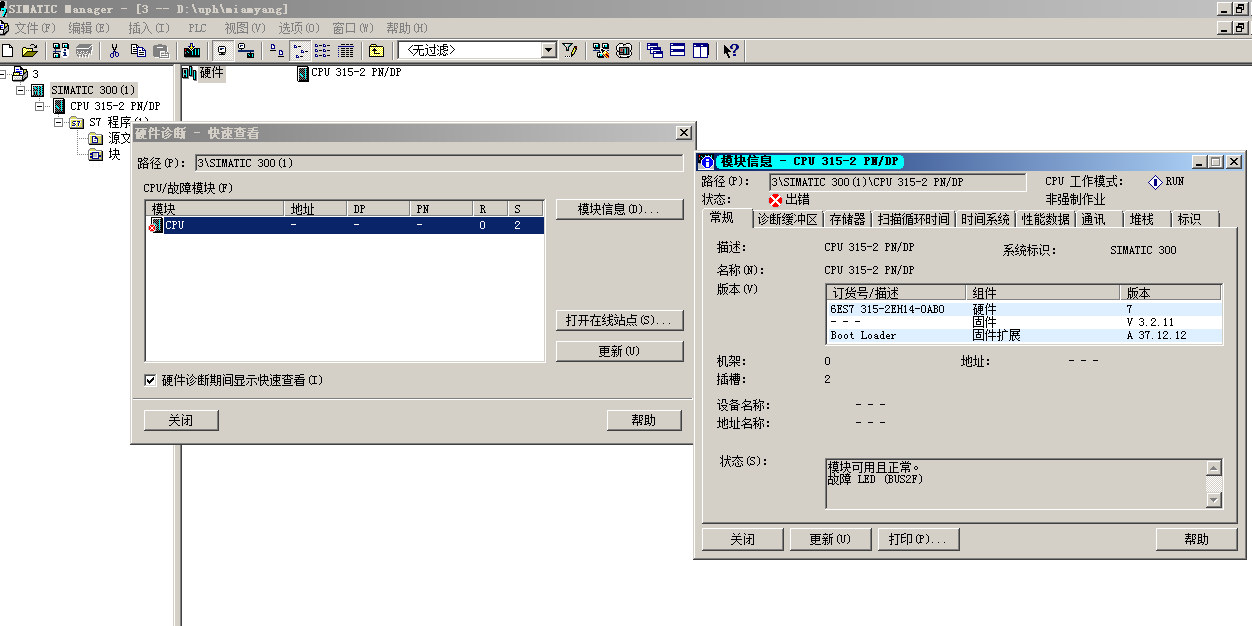Collapse CPU 315-2 PN/DP tree node
This screenshot has height=626, width=1252.
coord(39,106)
